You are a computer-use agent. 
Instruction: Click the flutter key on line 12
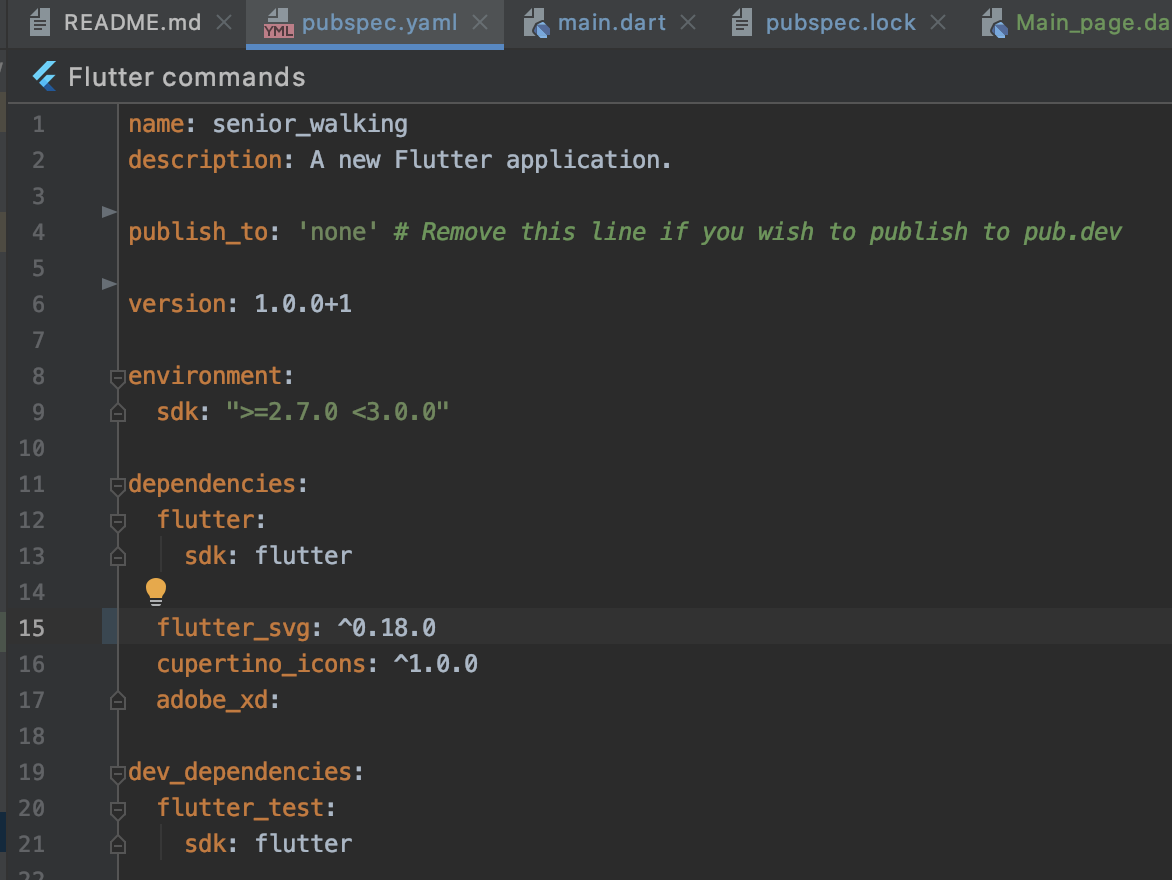206,520
